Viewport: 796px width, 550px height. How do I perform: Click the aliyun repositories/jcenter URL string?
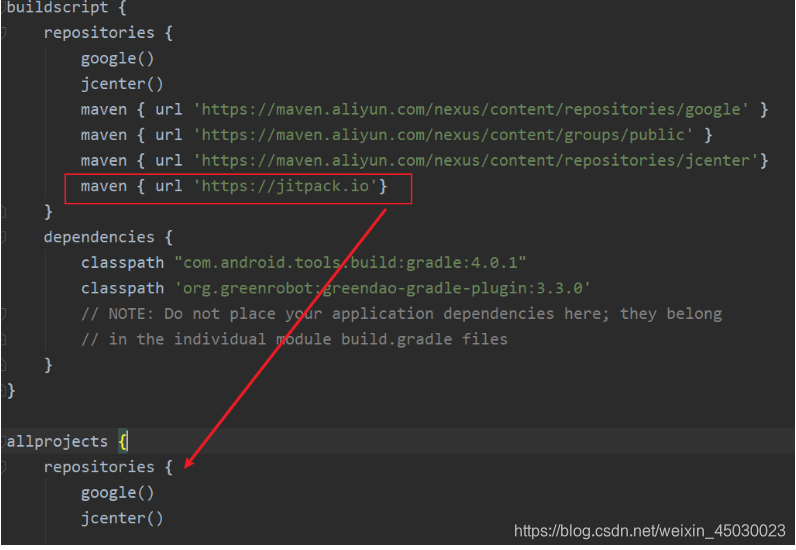tap(476, 160)
